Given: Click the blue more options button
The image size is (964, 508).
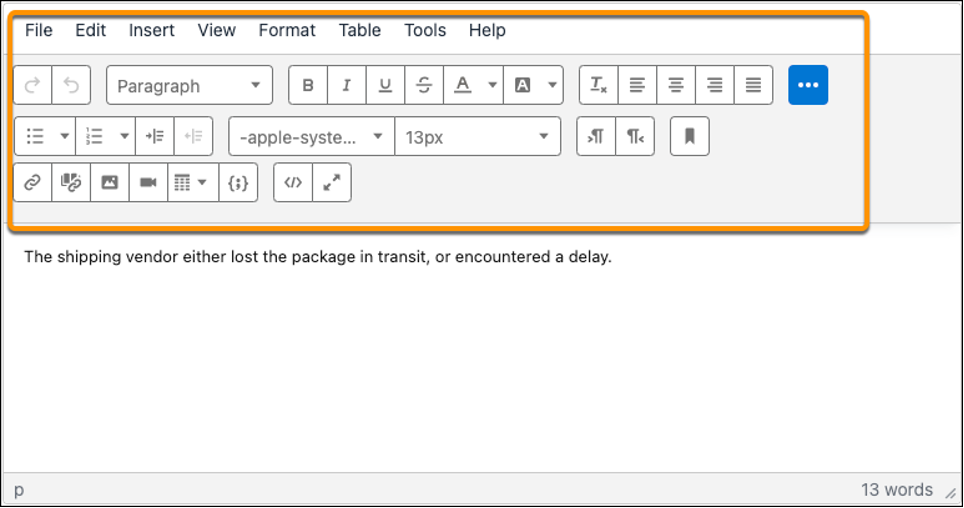Looking at the screenshot, I should pyautogui.click(x=808, y=85).
